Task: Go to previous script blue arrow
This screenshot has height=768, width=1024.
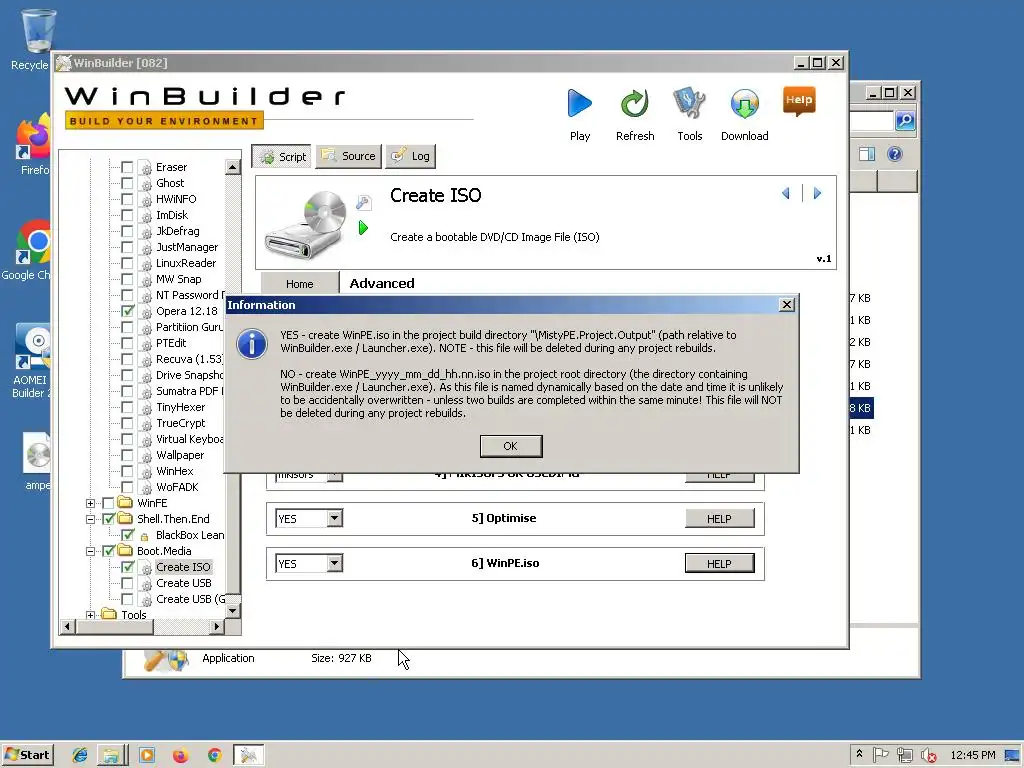Action: click(x=786, y=193)
